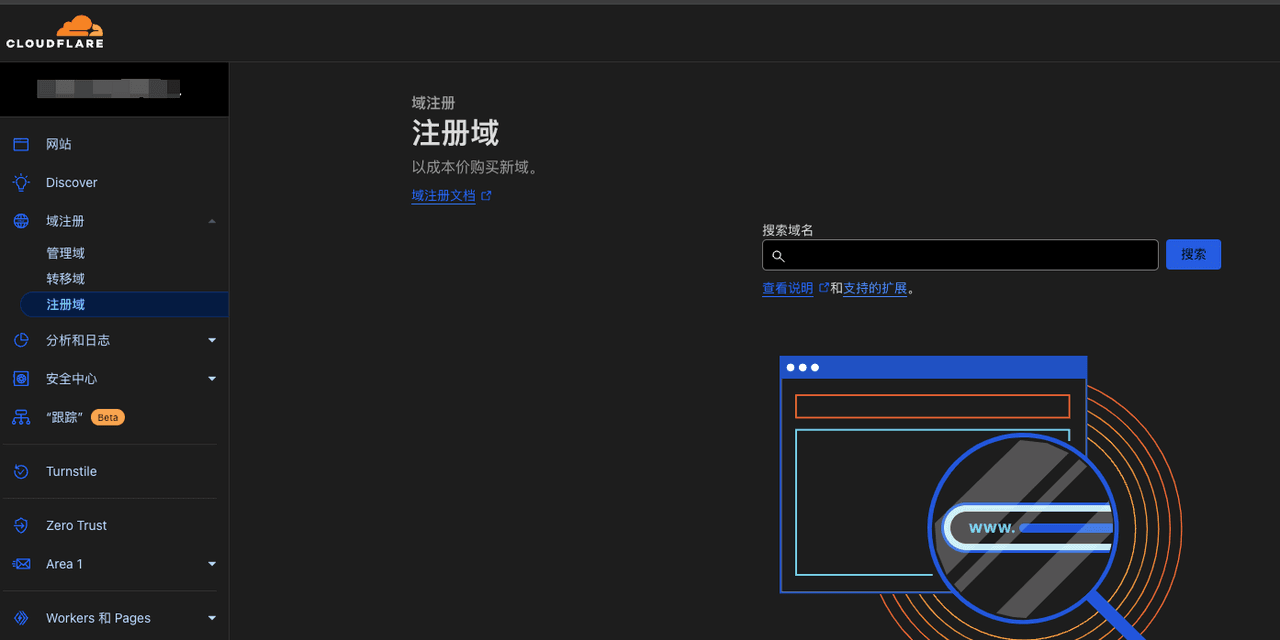The image size is (1280, 640).
Task: Click external link icon beside 查看说明
Action: (824, 288)
